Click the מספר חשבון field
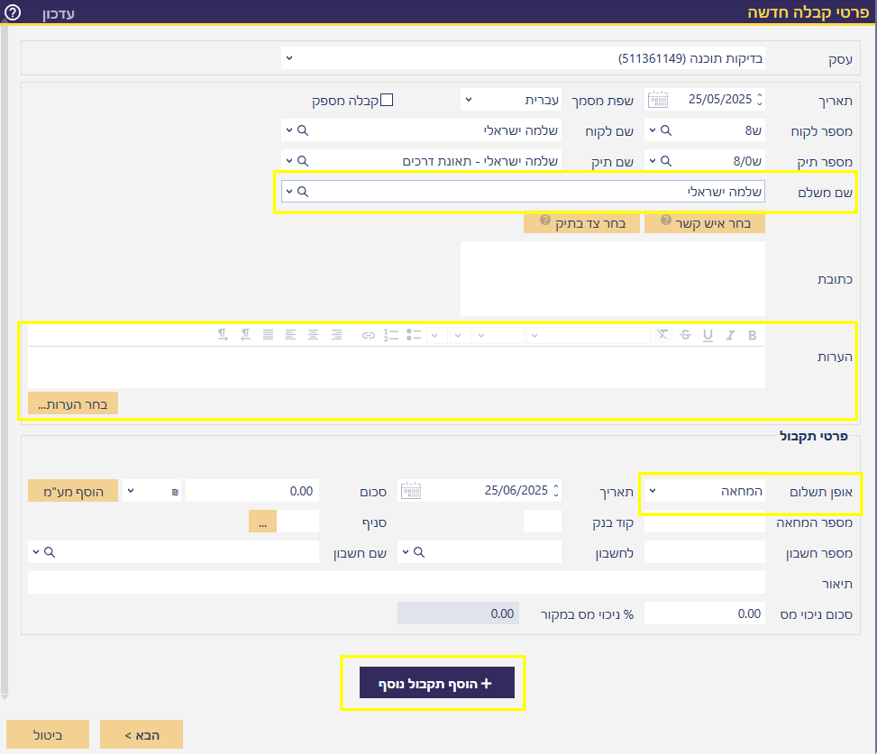 [704, 552]
